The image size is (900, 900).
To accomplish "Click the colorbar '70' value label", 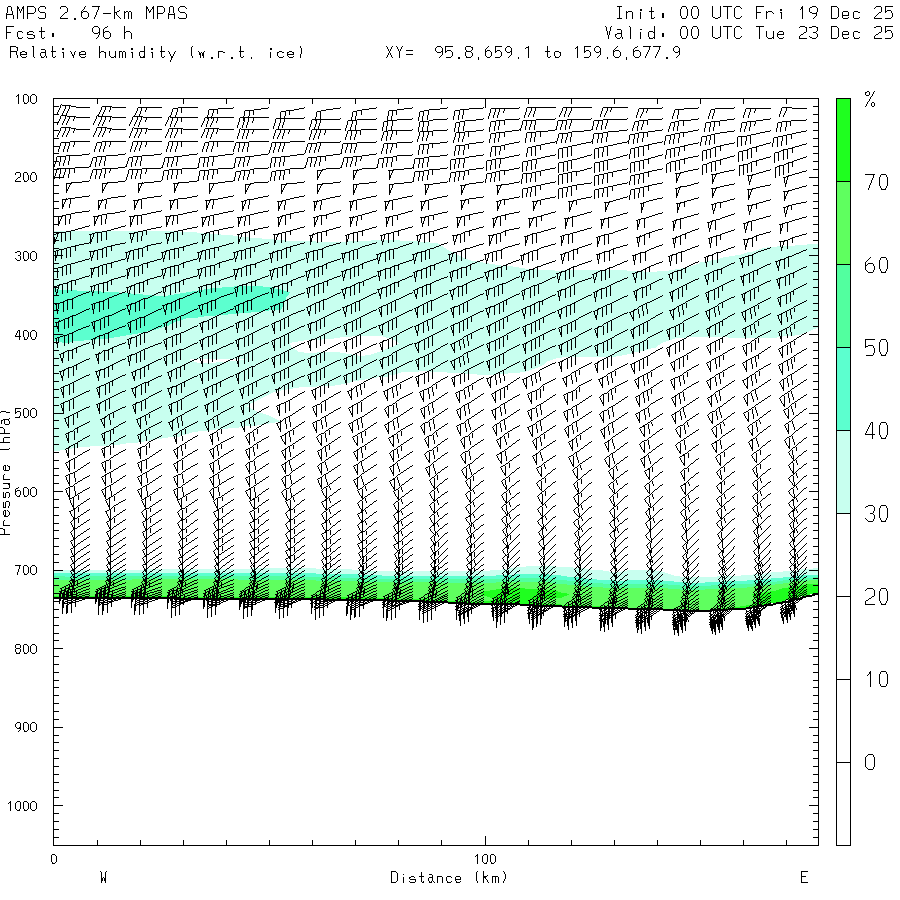I will [876, 183].
